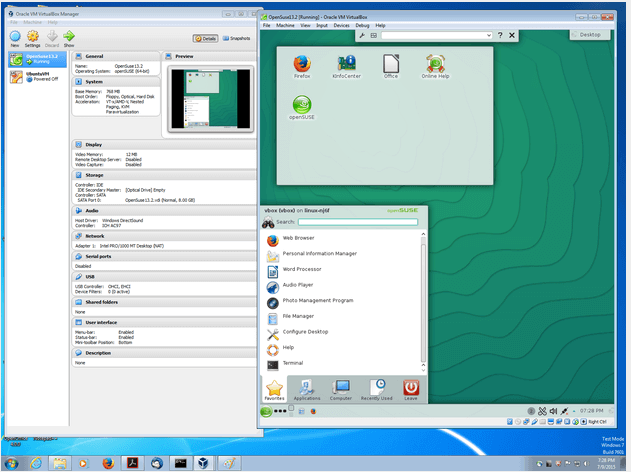
Task: Open the Input menu in OpenSuse VM window
Action: pyautogui.click(x=322, y=25)
